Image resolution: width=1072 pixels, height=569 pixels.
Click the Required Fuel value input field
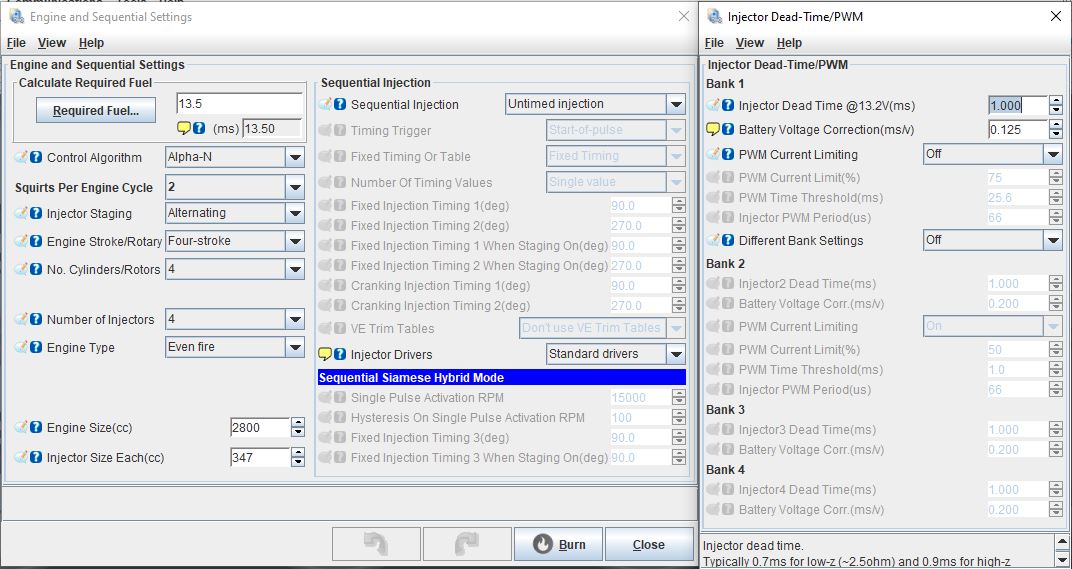[239, 104]
